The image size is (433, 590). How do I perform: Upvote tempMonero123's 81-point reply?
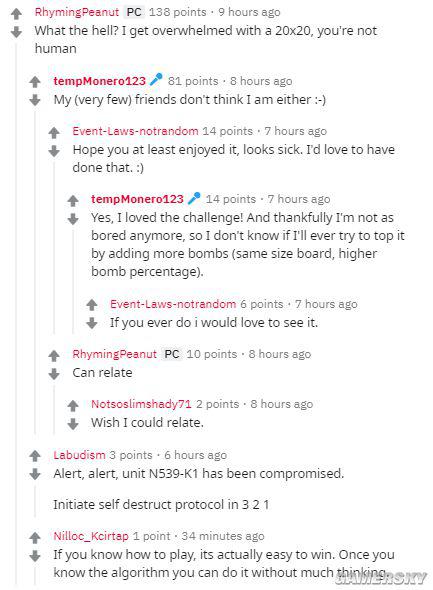(35, 82)
